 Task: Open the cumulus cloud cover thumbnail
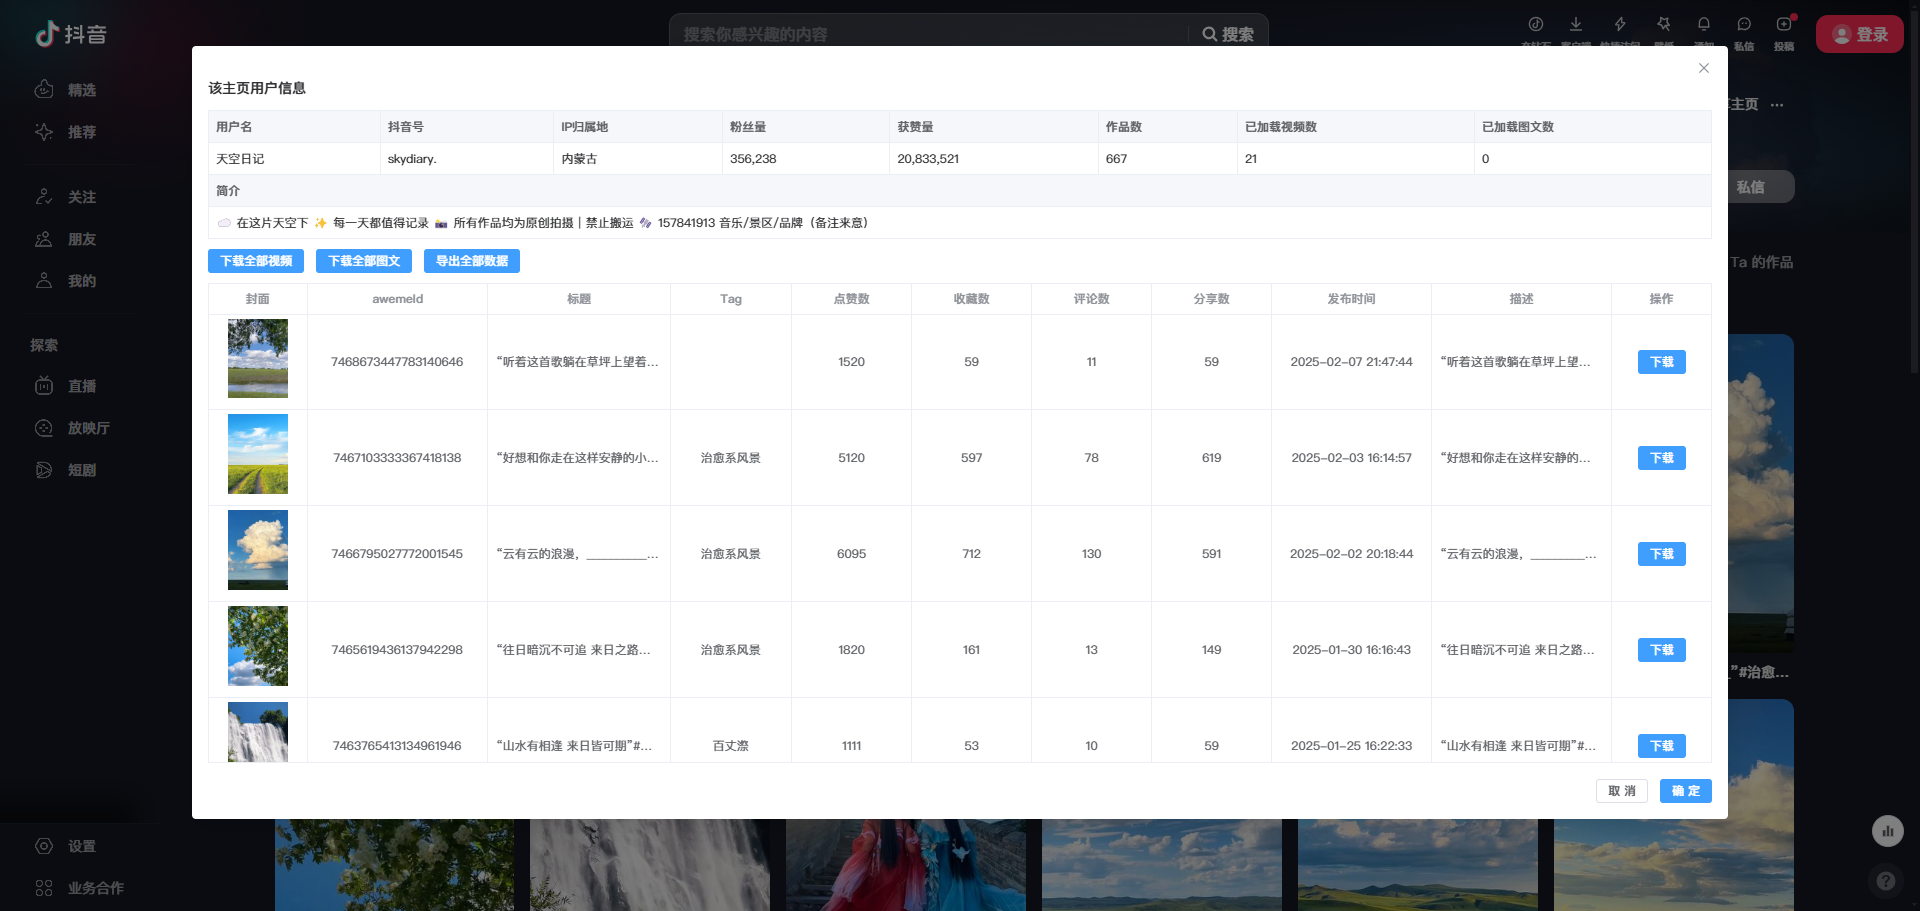point(258,550)
